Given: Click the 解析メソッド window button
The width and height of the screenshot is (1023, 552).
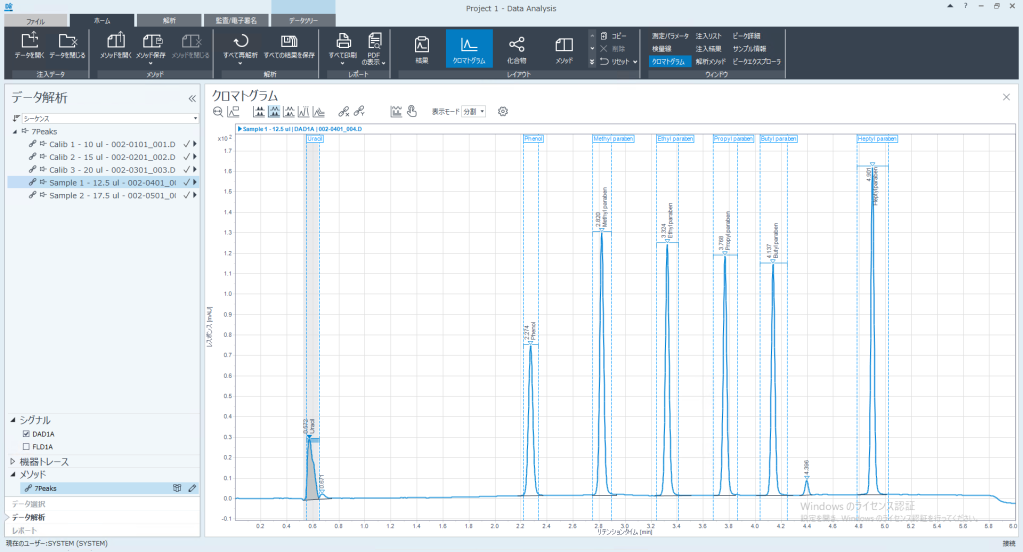Looking at the screenshot, I should pos(710,61).
